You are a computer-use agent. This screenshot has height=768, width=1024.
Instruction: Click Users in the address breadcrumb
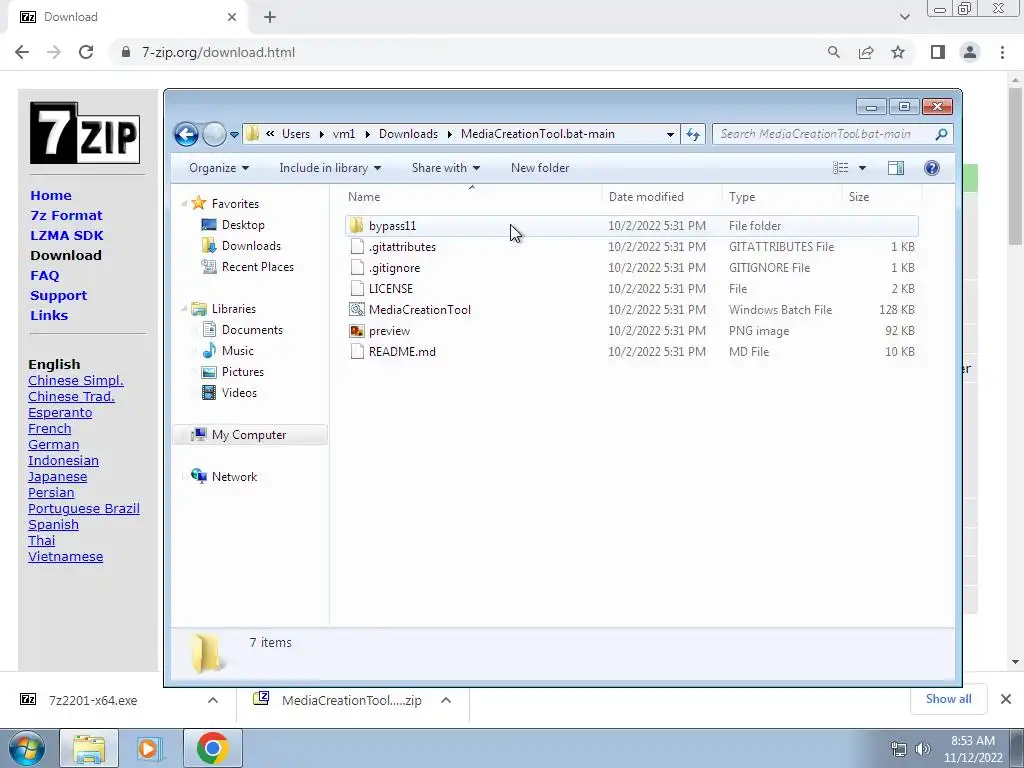[x=296, y=134]
